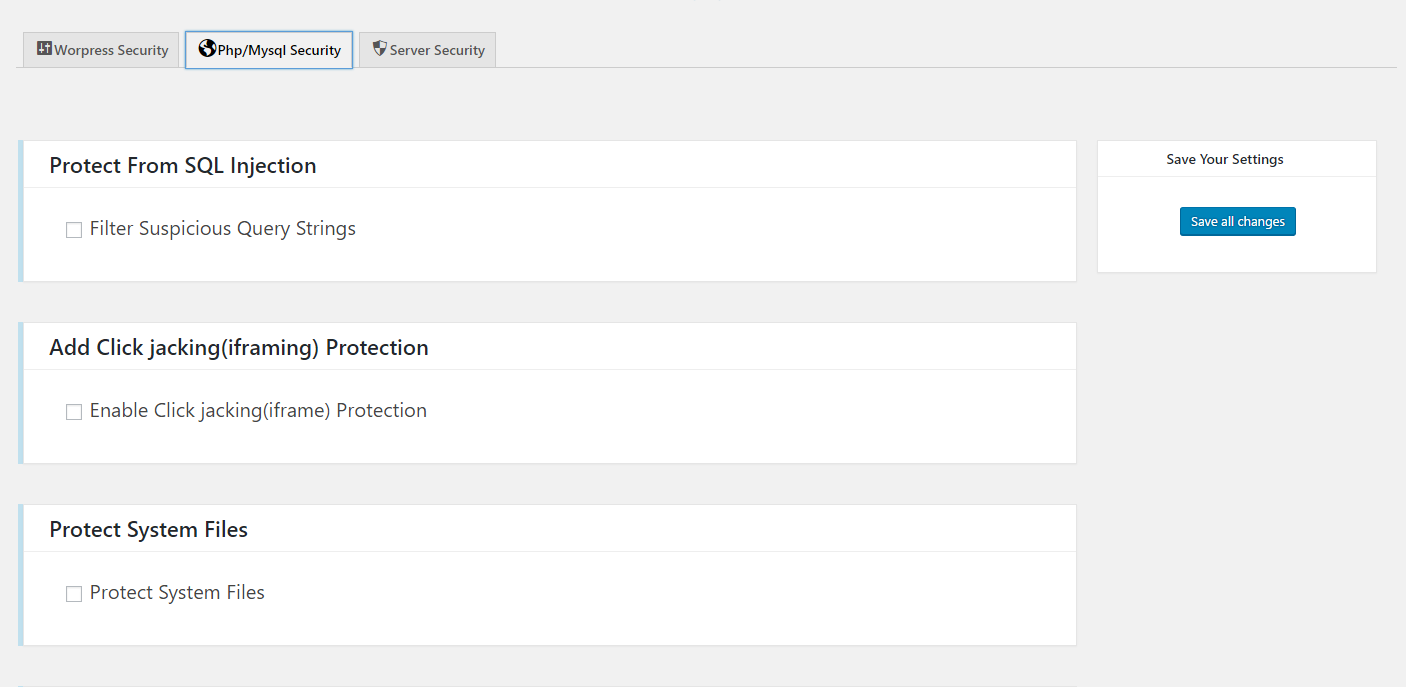Click the globe icon on Php/Mysql Security tab
The height and width of the screenshot is (687, 1406).
tap(207, 48)
